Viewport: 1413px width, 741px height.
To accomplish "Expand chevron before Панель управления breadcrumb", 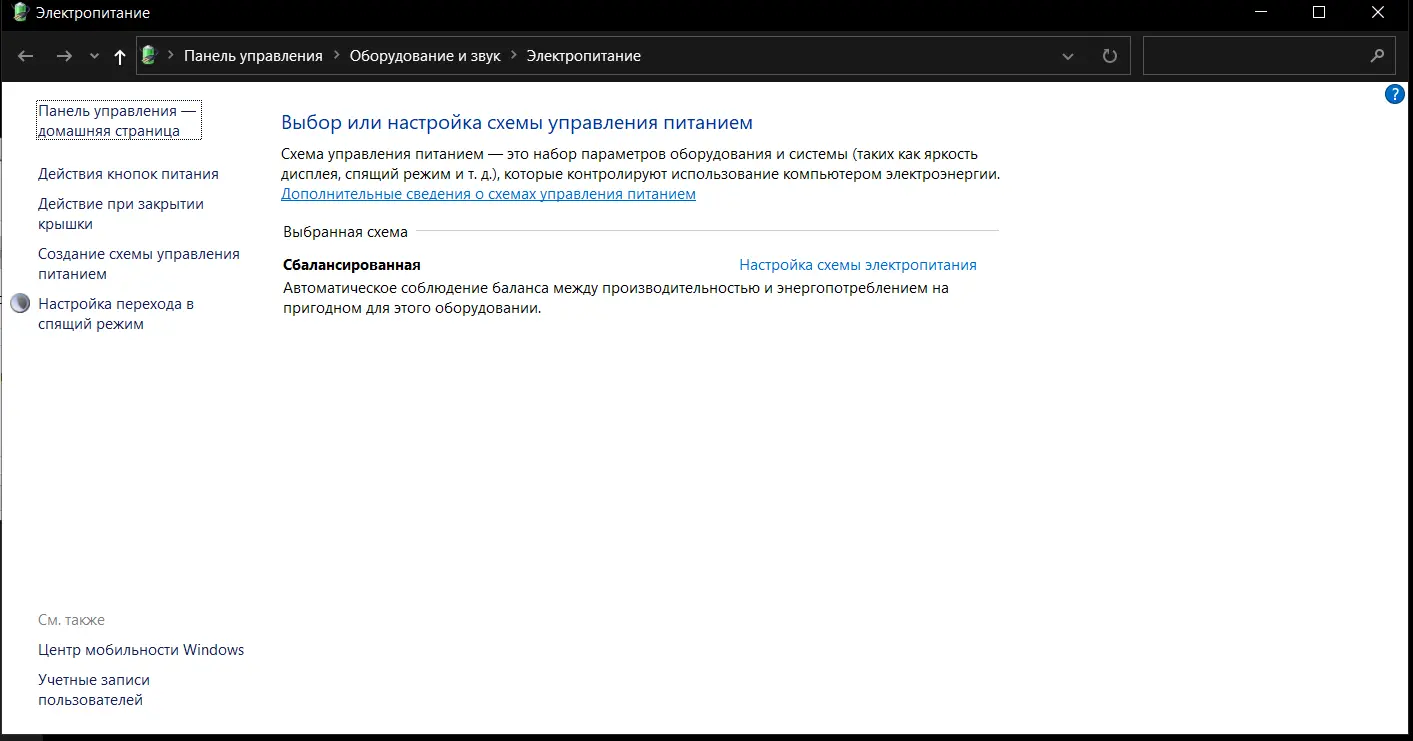I will [x=171, y=56].
